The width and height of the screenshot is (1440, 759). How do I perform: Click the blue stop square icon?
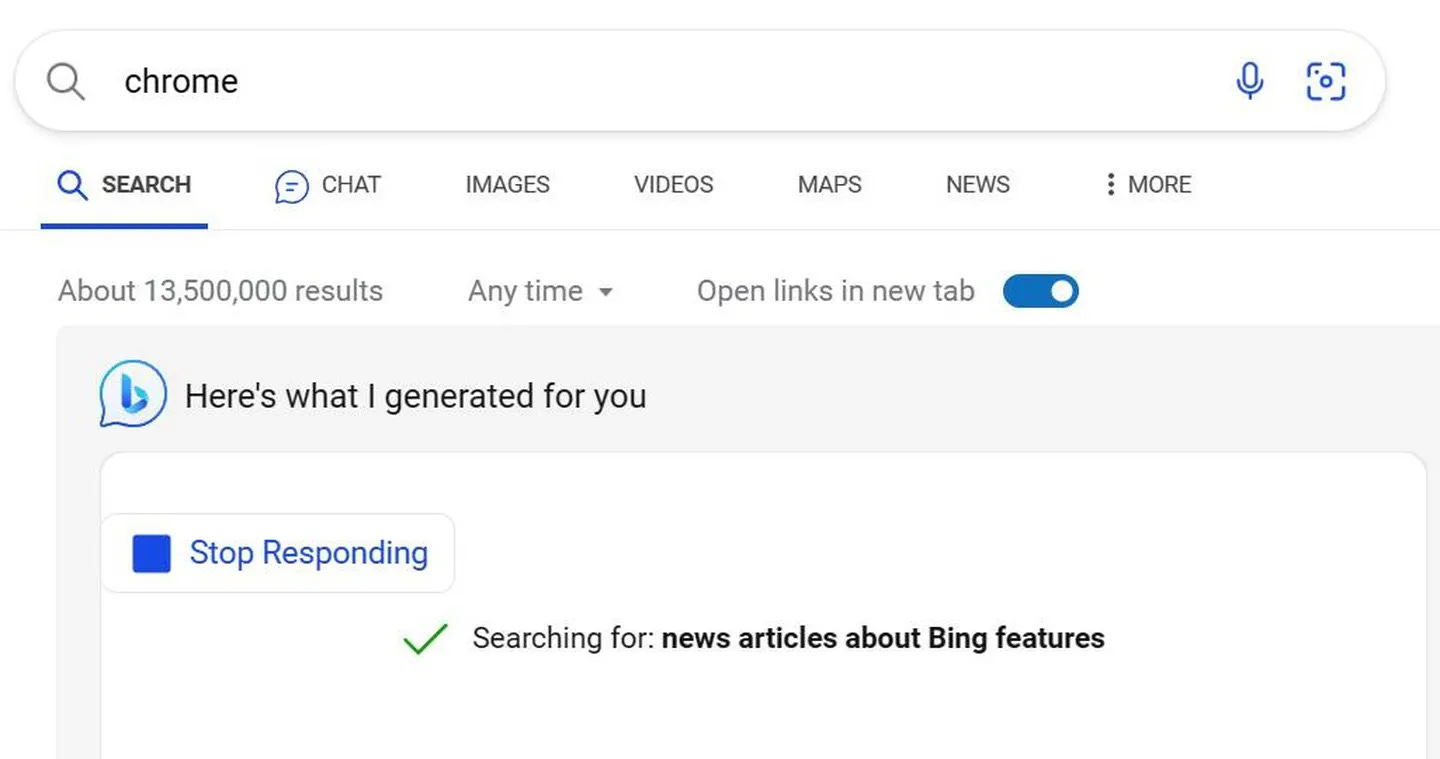pyautogui.click(x=152, y=553)
